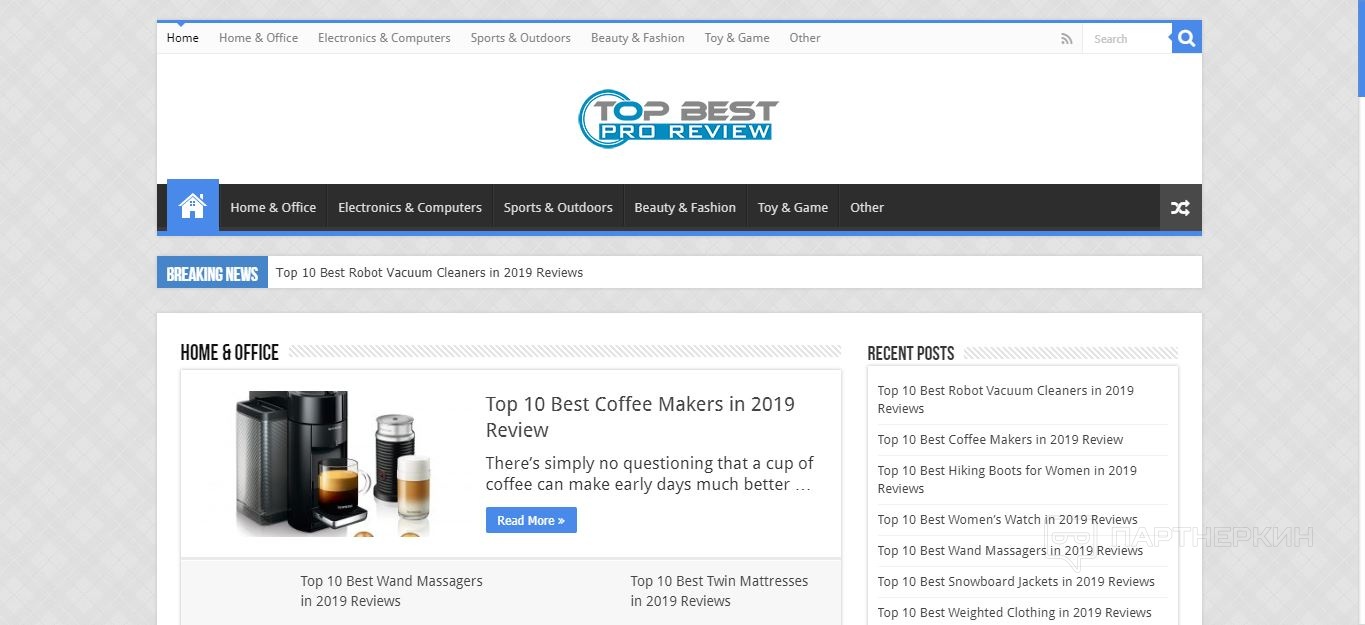The width and height of the screenshot is (1365, 625).
Task: Go to homepage via house icon
Action: [x=192, y=207]
